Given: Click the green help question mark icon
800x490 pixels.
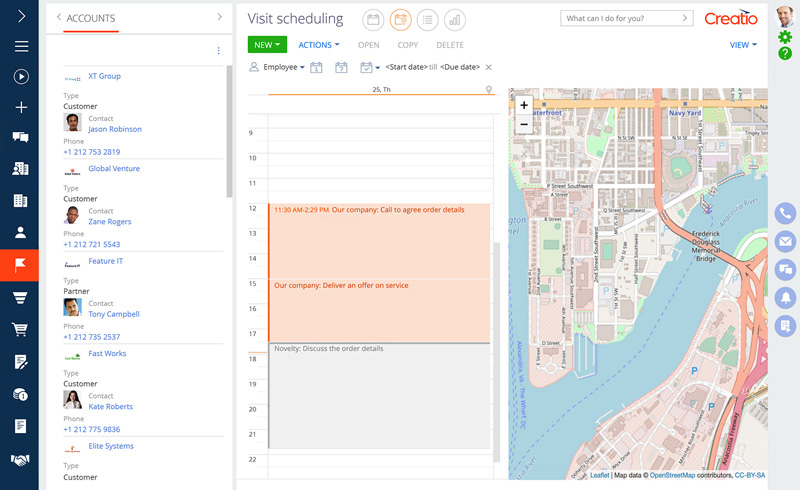Looking at the screenshot, I should 785,53.
